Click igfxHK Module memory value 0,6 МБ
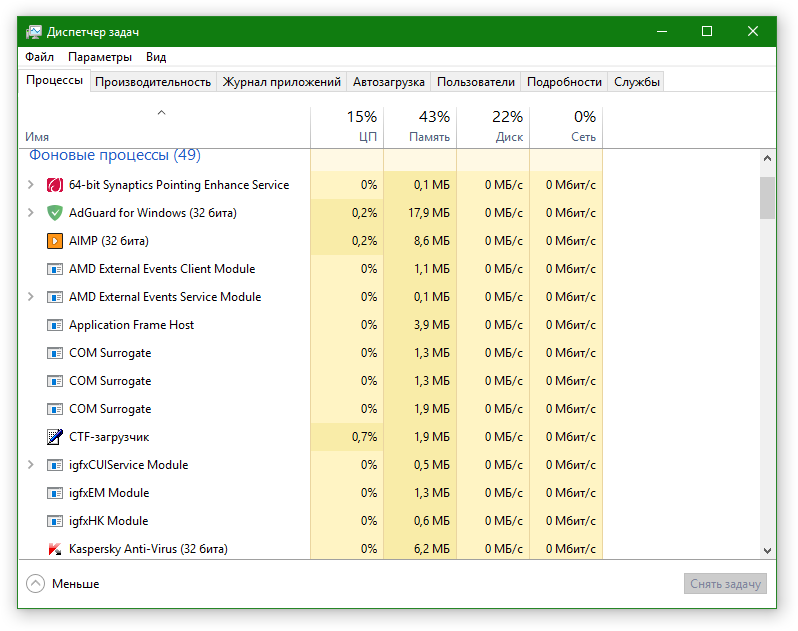The width and height of the screenshot is (798, 631). [x=432, y=521]
